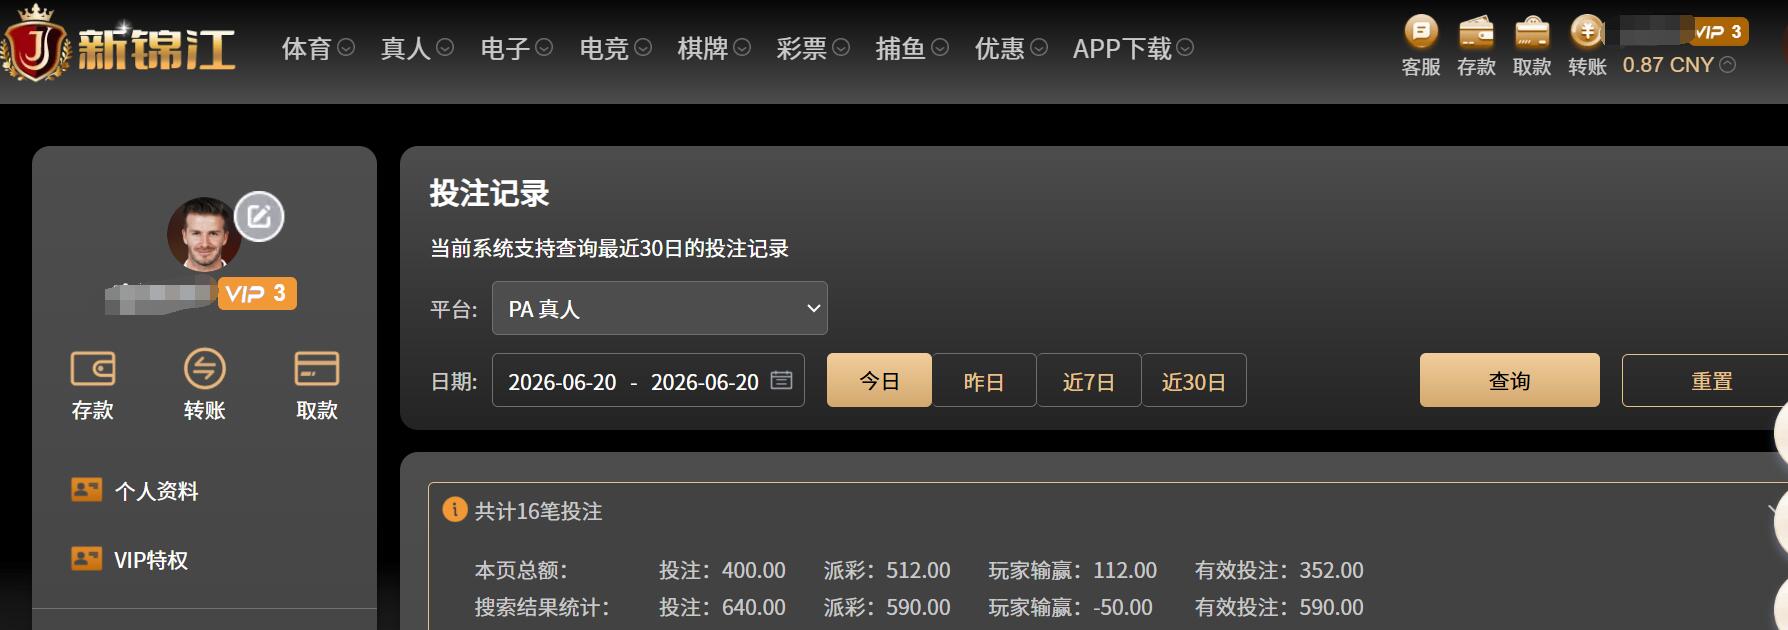Open the 捕鱼 menu

pyautogui.click(x=900, y=48)
